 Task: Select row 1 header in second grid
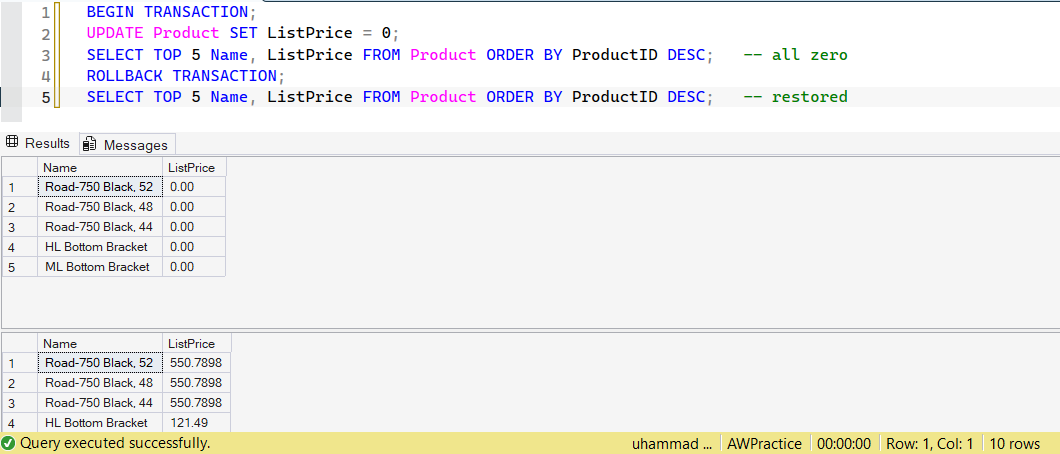20,363
